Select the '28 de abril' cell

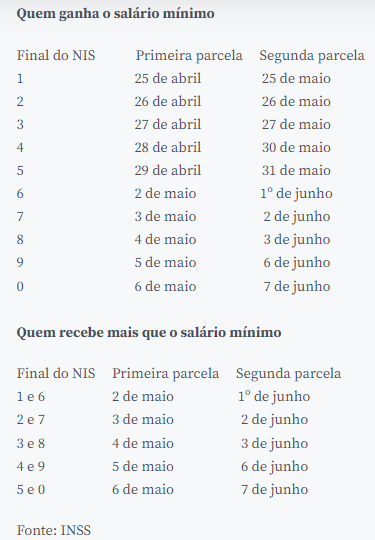168,147
